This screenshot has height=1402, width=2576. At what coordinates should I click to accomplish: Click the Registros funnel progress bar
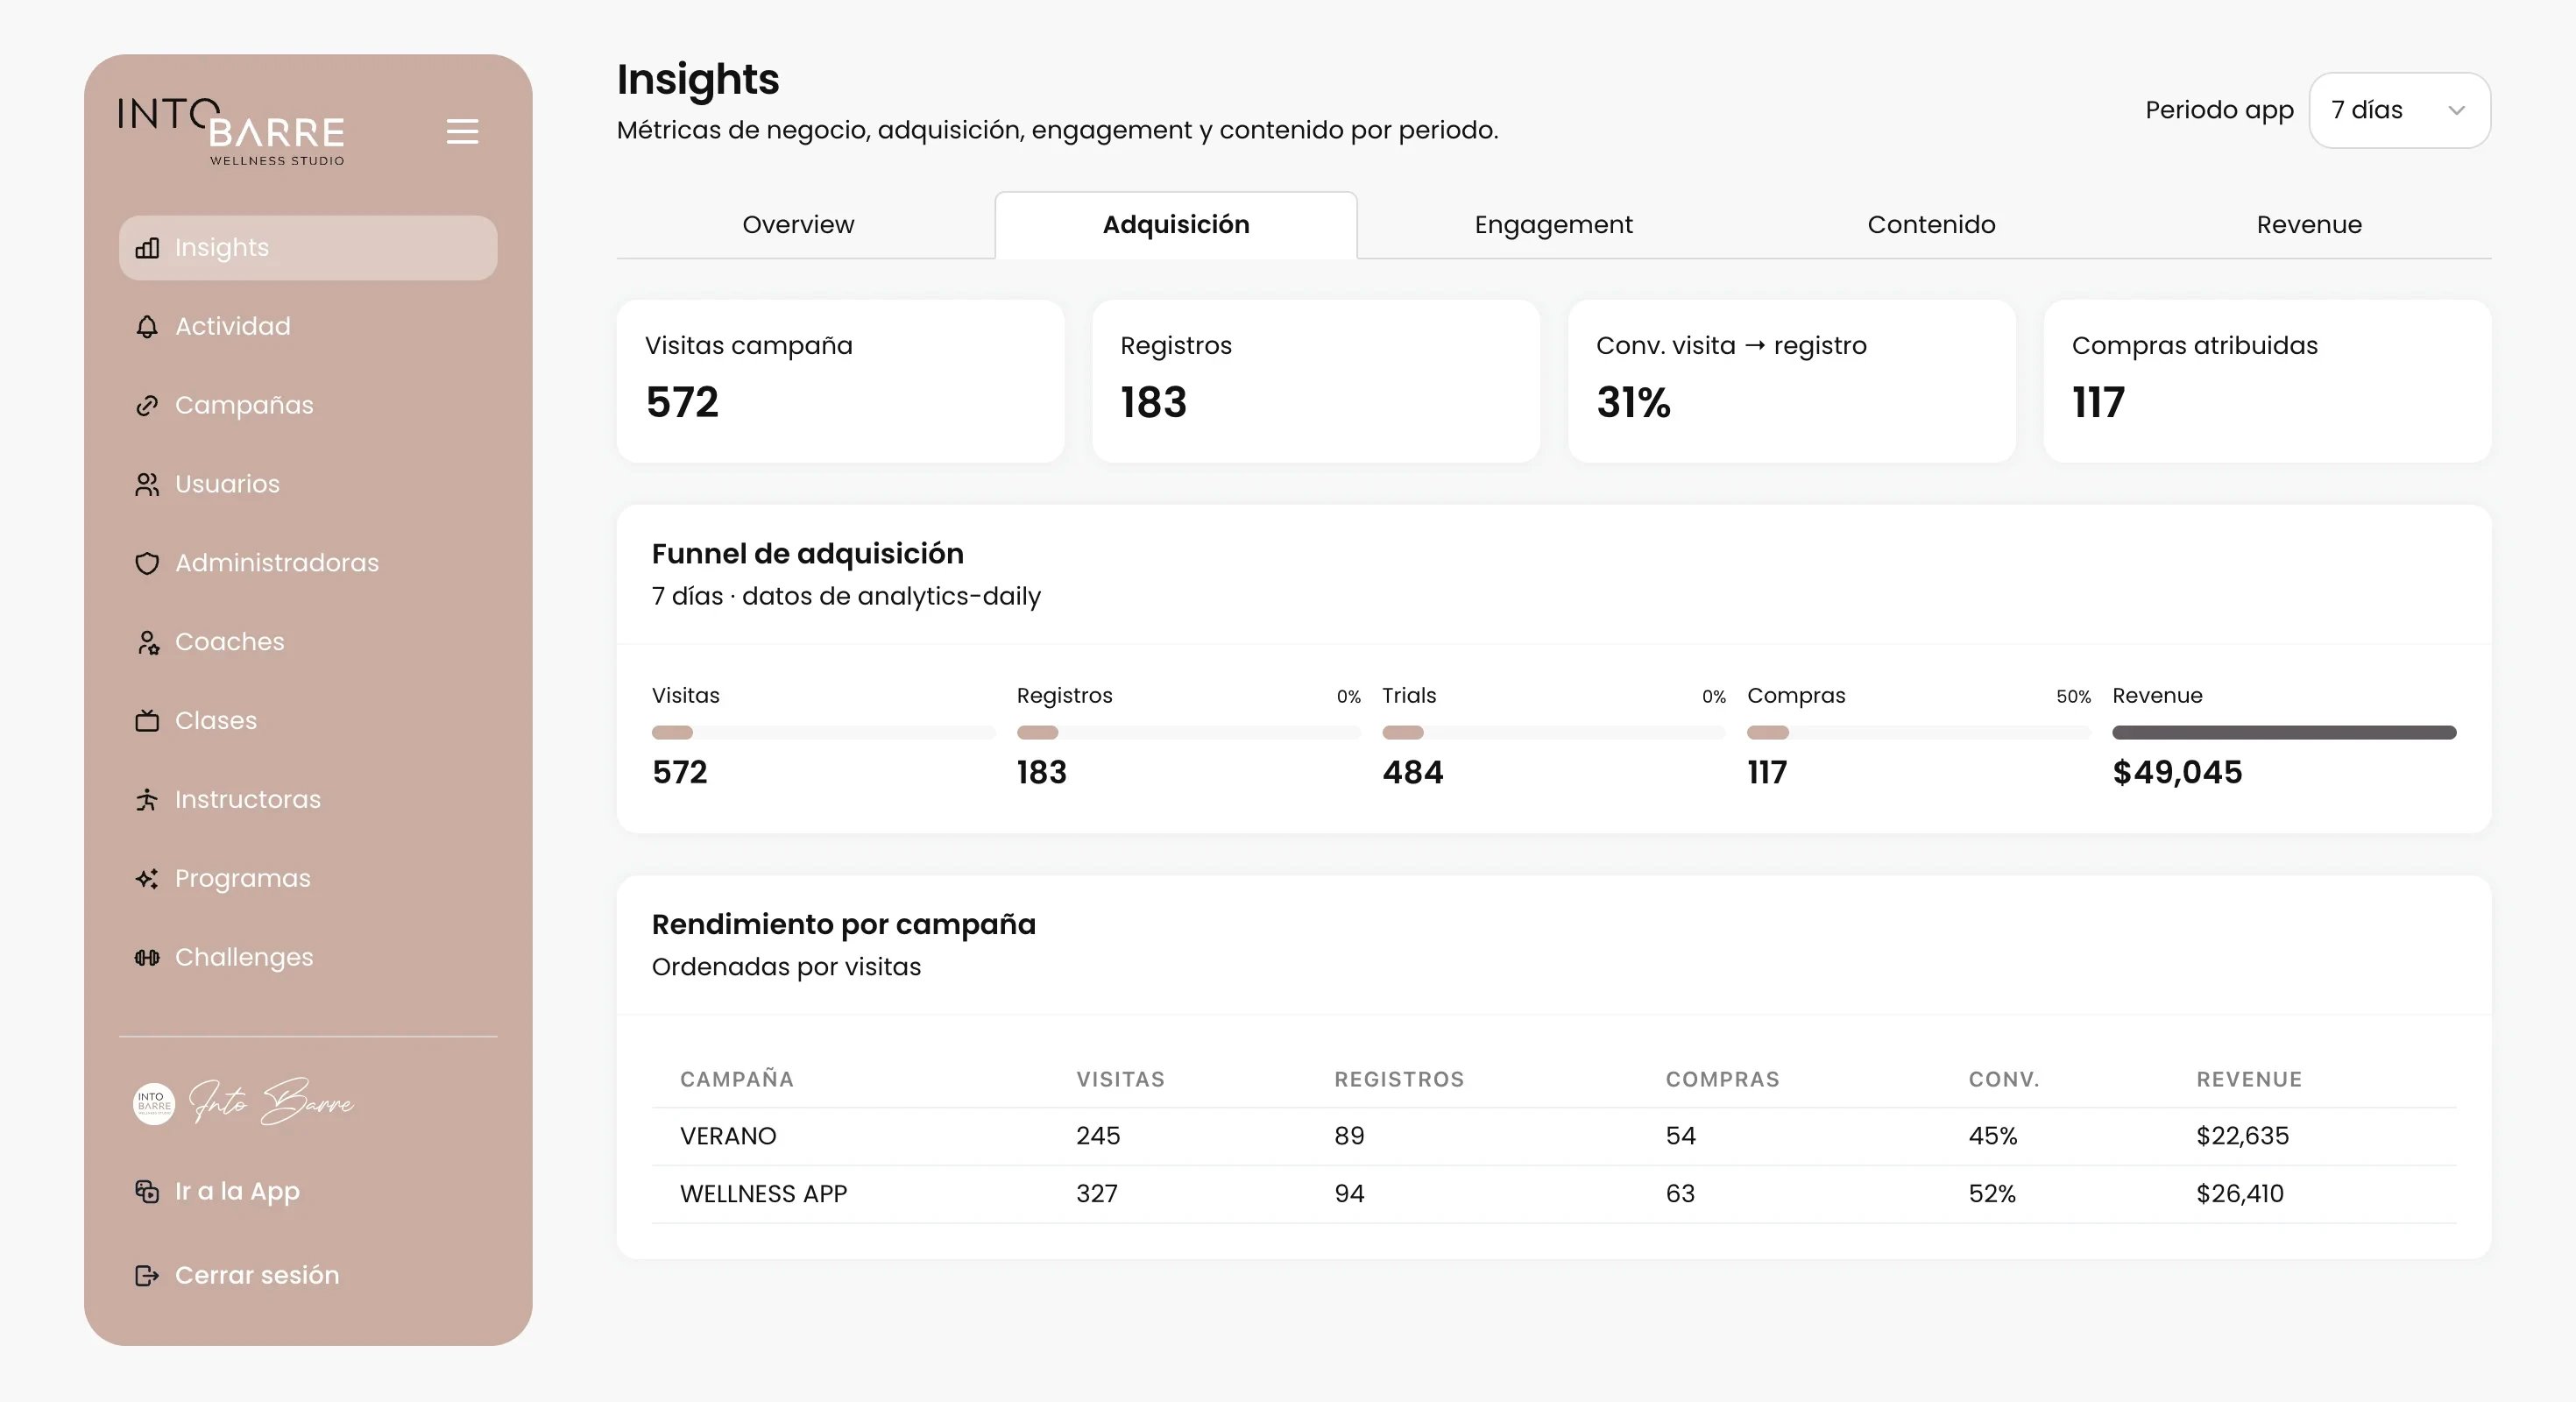click(1188, 733)
